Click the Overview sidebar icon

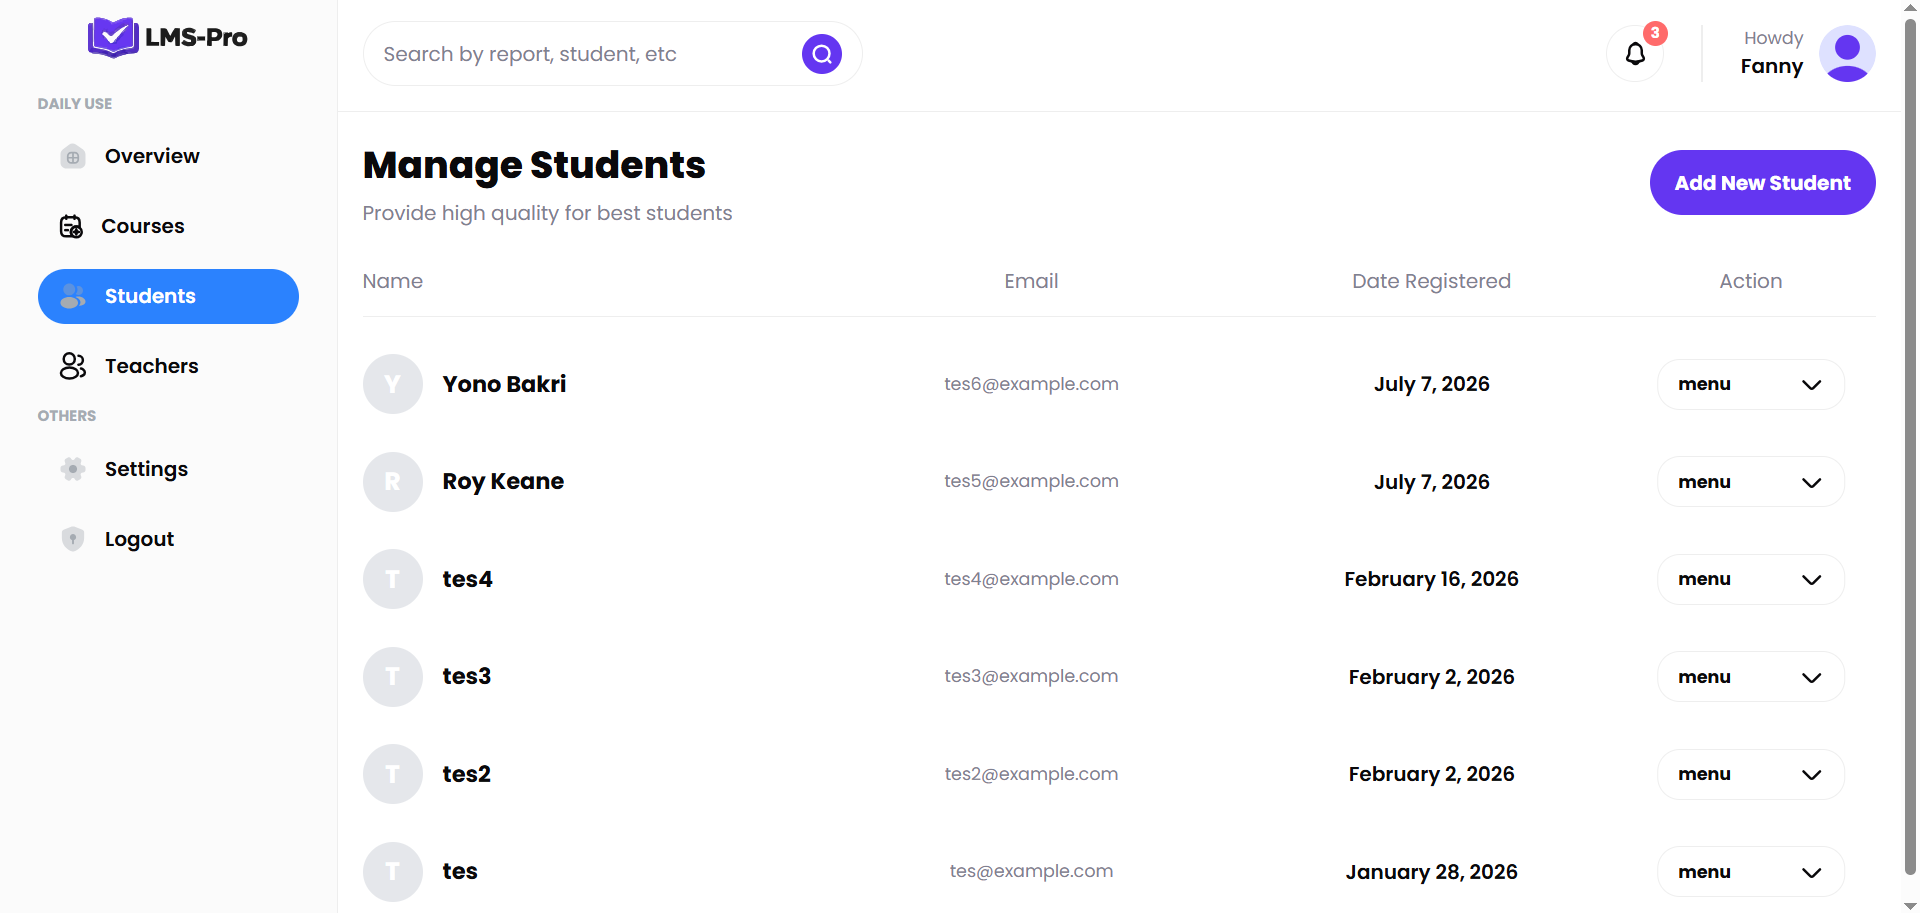(73, 157)
